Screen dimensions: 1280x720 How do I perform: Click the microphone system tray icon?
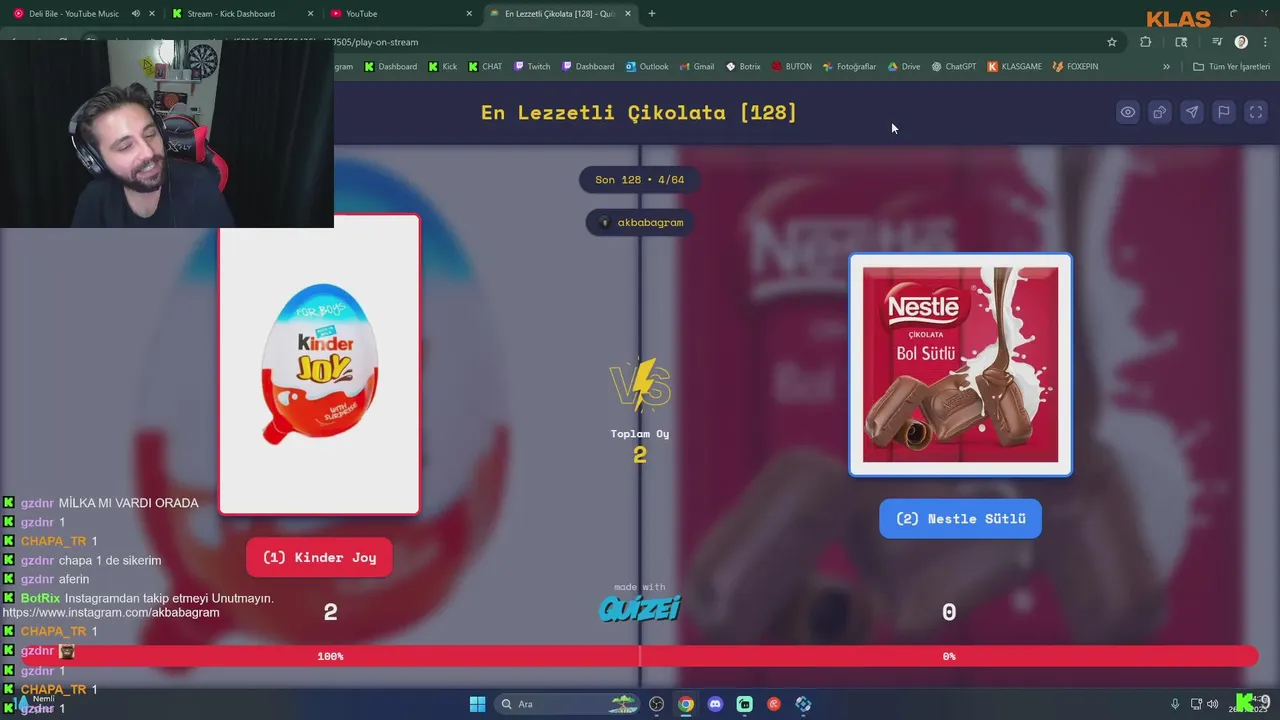click(1175, 704)
